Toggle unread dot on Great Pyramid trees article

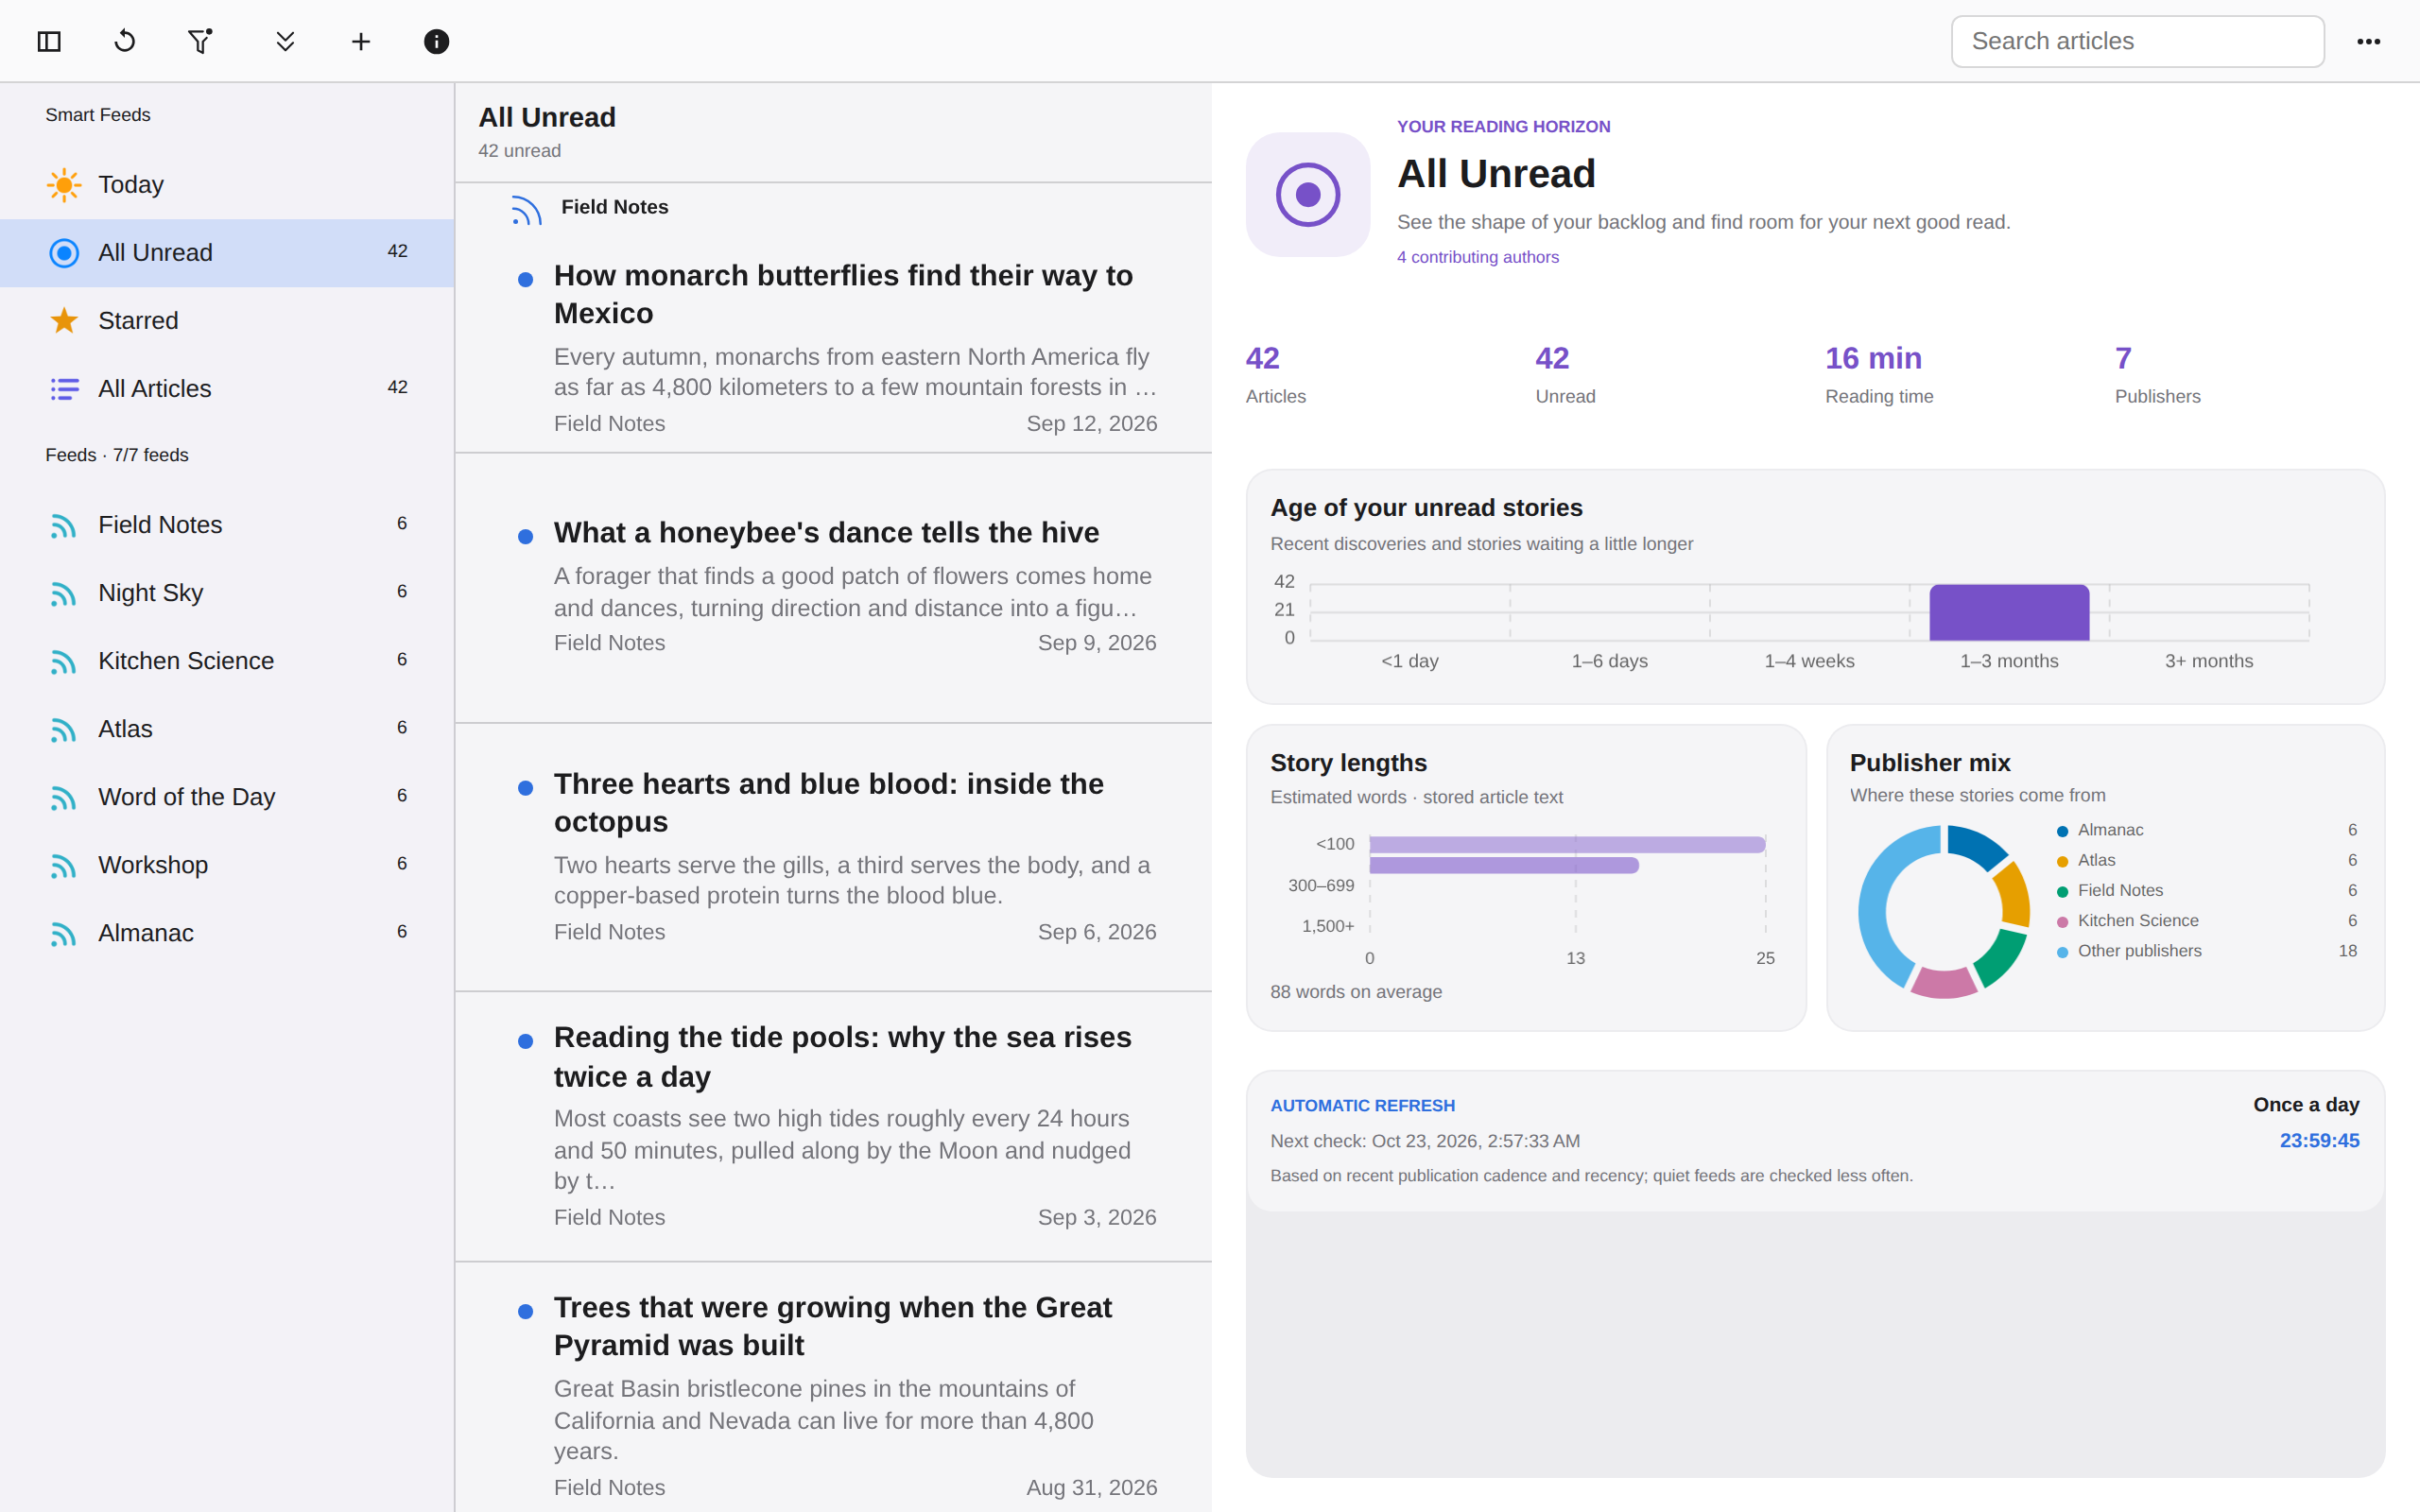525,1311
